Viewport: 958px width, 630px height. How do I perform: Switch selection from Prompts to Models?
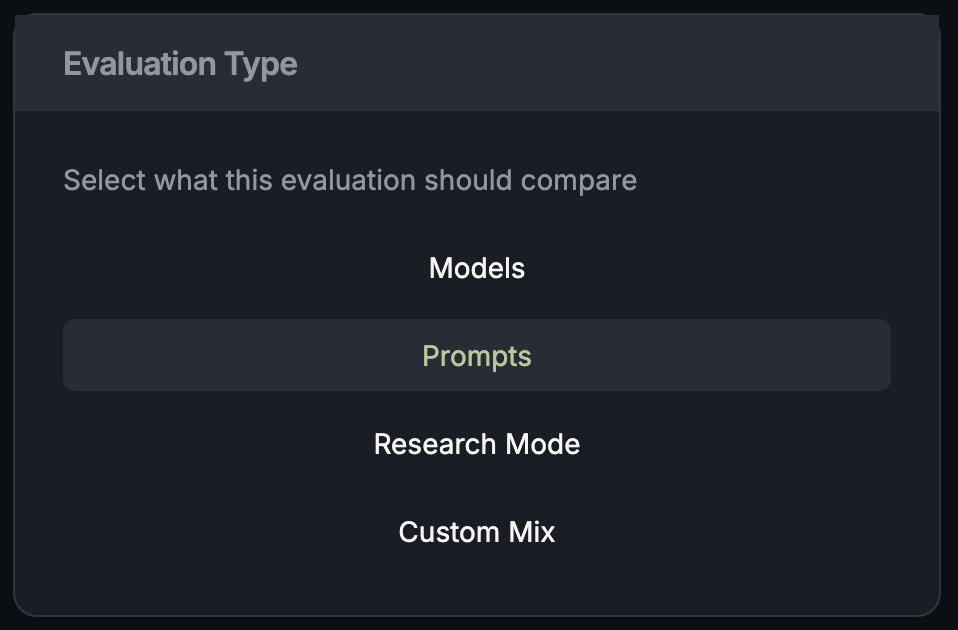(x=477, y=268)
